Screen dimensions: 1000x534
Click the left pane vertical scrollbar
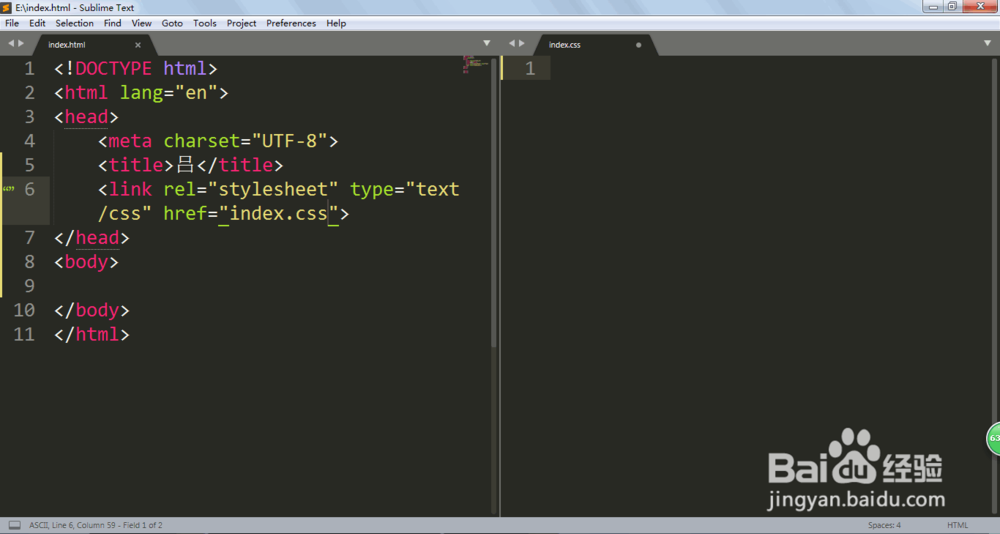coord(494,203)
